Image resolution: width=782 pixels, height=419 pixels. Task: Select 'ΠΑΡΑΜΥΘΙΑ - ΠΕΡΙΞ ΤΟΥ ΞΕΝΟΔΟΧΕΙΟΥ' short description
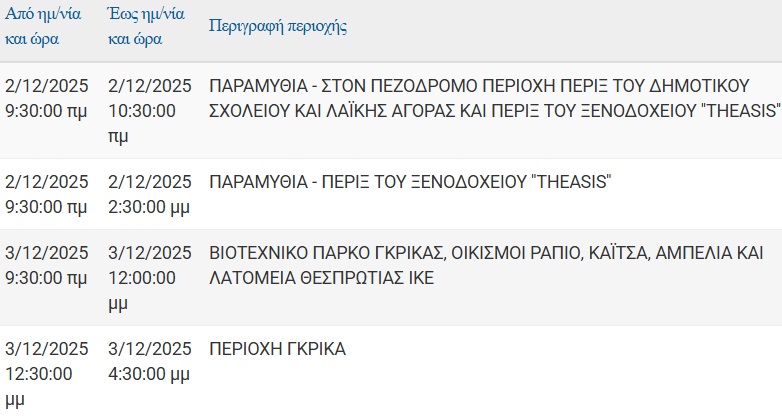(x=410, y=182)
